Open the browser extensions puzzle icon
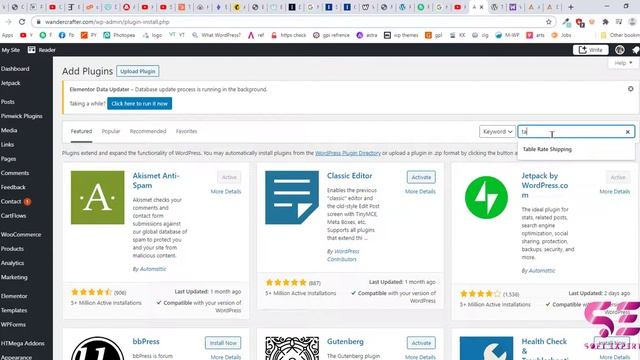This screenshot has width=640, height=360. (x=606, y=22)
